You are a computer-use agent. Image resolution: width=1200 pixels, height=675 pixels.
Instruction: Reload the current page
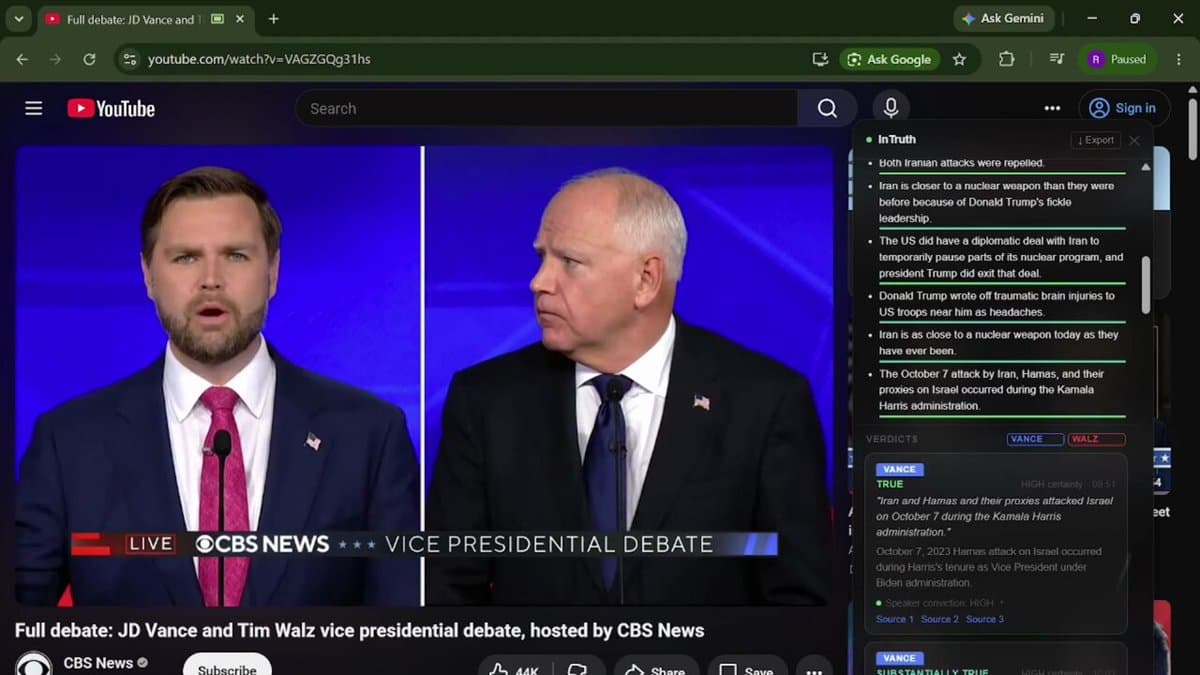point(89,59)
